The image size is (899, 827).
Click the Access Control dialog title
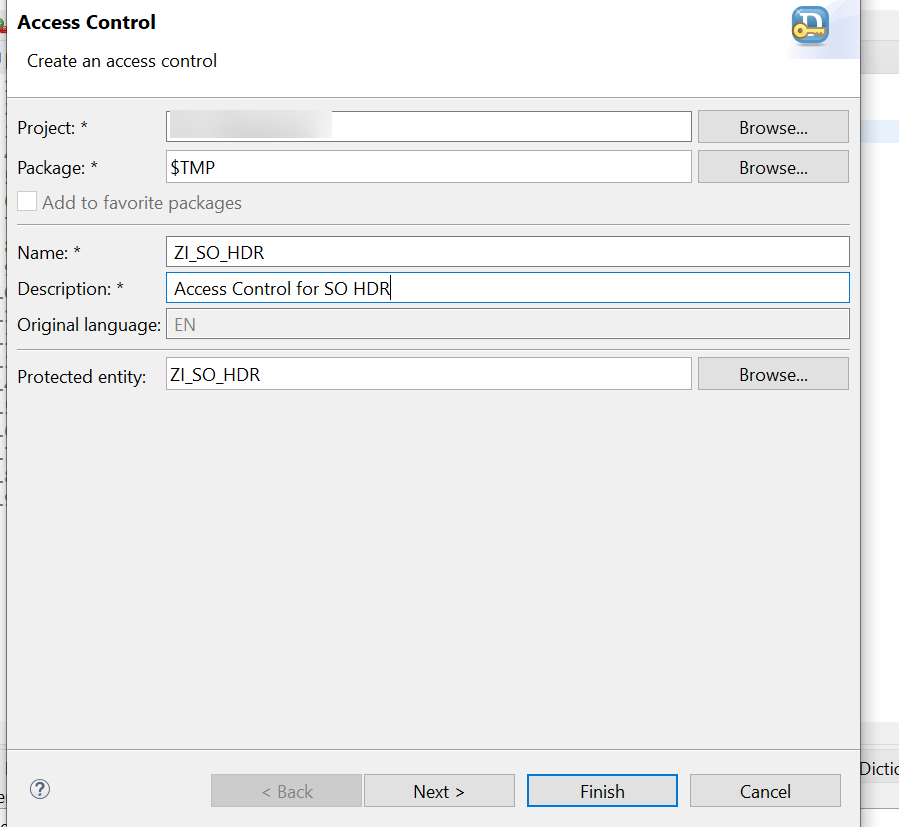tap(87, 22)
